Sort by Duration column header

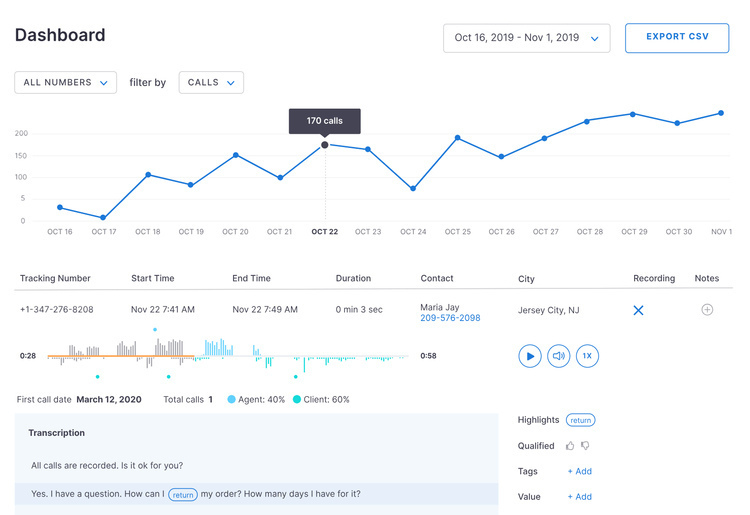(353, 278)
